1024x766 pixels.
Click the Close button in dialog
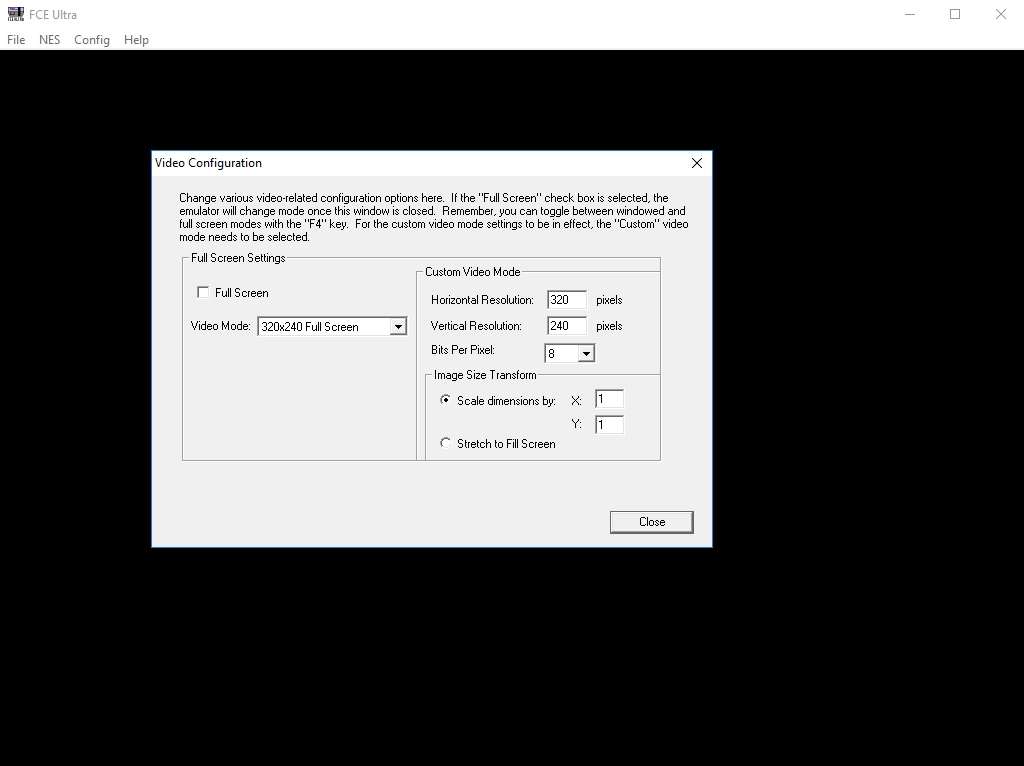(652, 522)
